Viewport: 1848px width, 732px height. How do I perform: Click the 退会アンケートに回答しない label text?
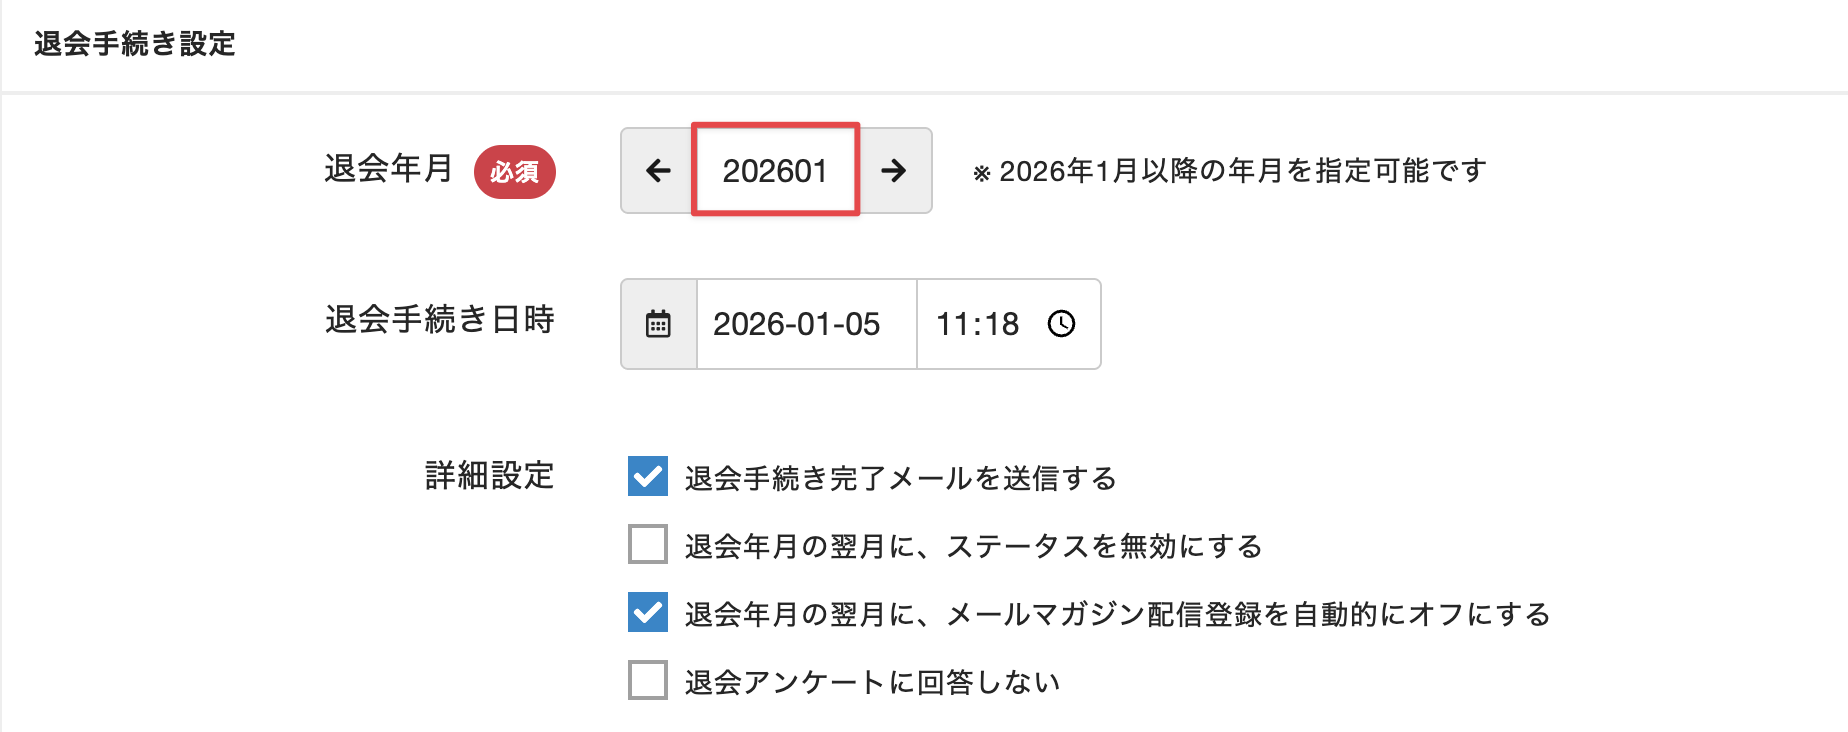(872, 682)
